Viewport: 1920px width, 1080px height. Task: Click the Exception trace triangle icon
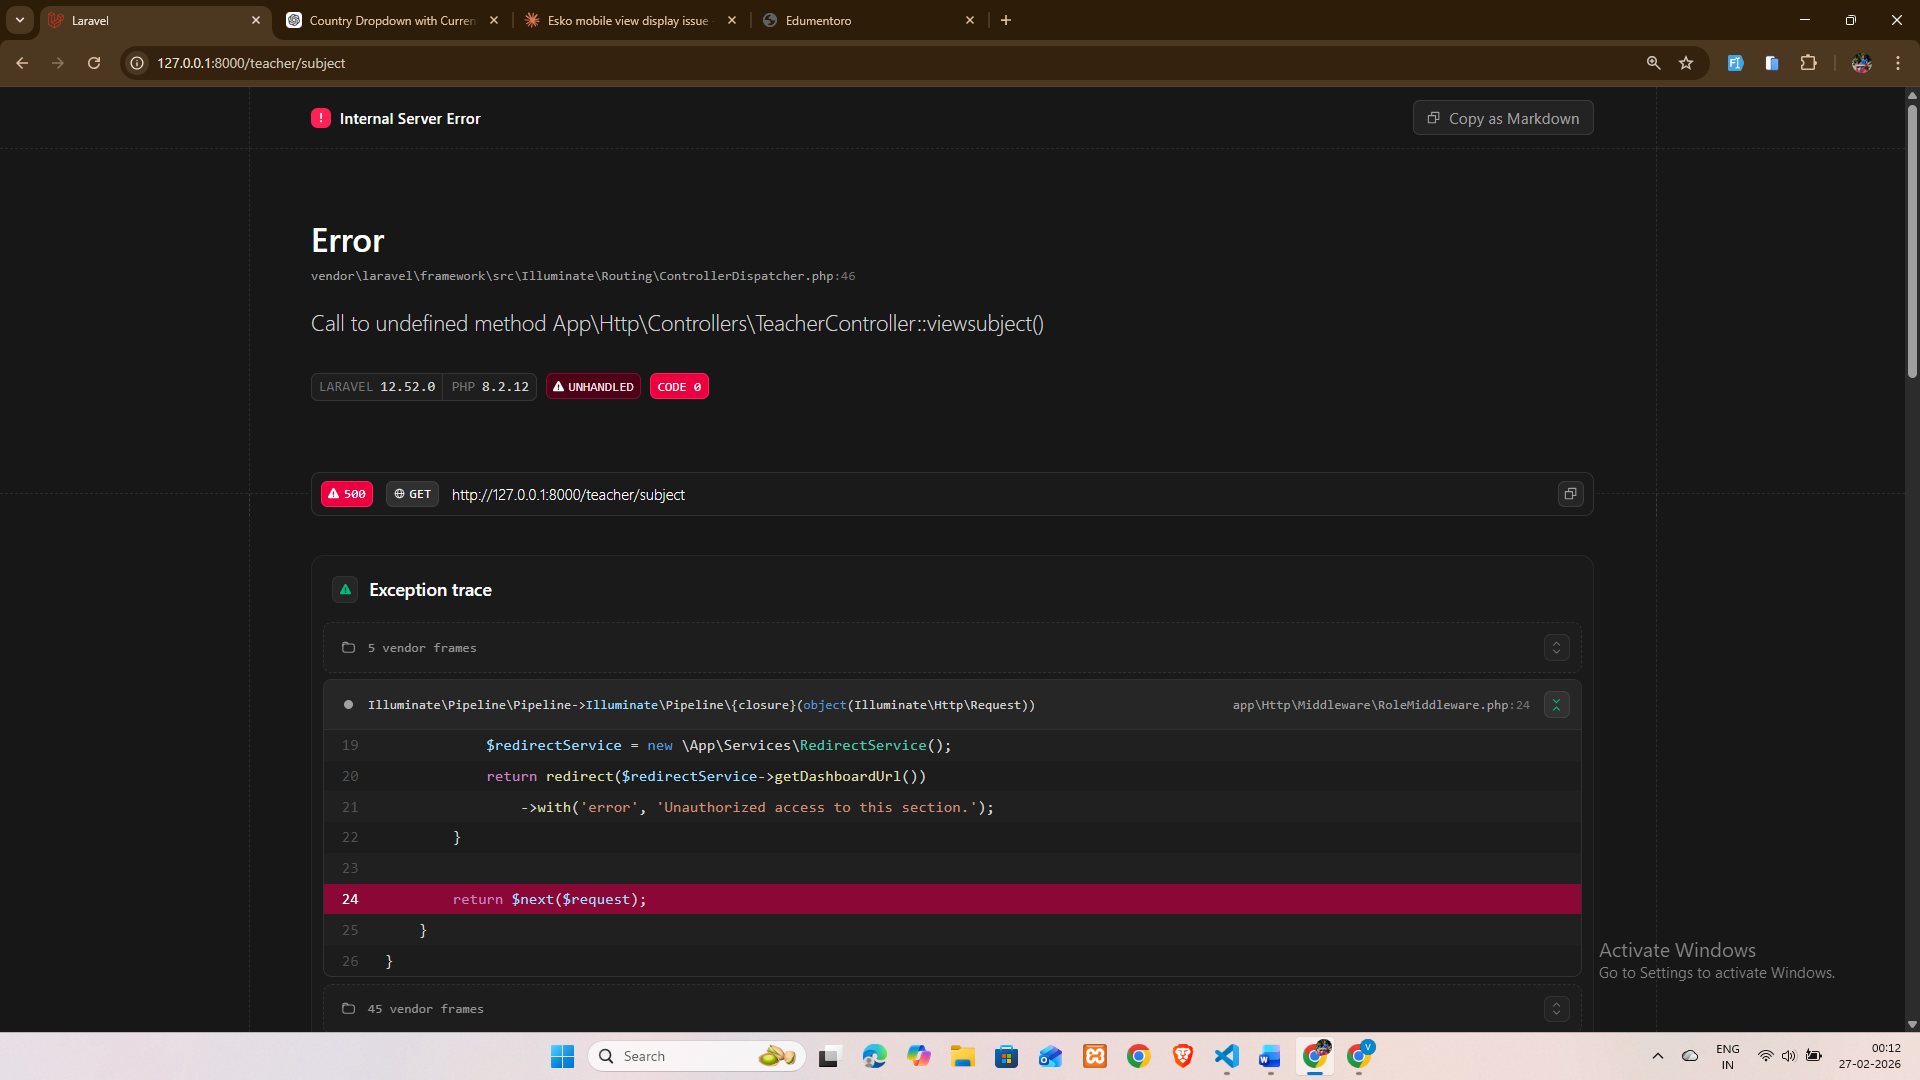(345, 590)
